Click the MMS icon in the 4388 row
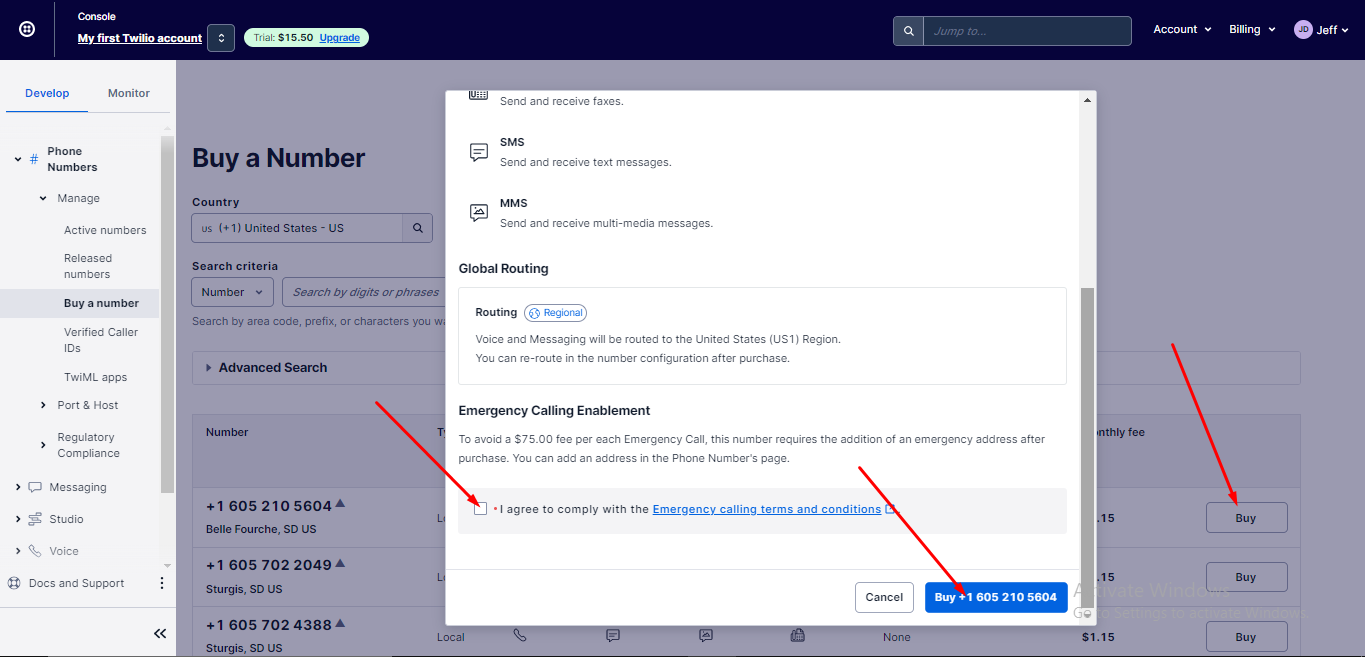 coord(706,635)
